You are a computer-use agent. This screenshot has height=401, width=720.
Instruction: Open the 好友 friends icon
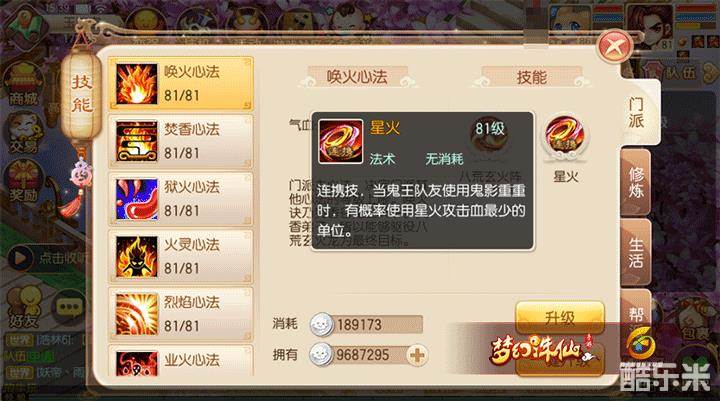pyautogui.click(x=23, y=307)
